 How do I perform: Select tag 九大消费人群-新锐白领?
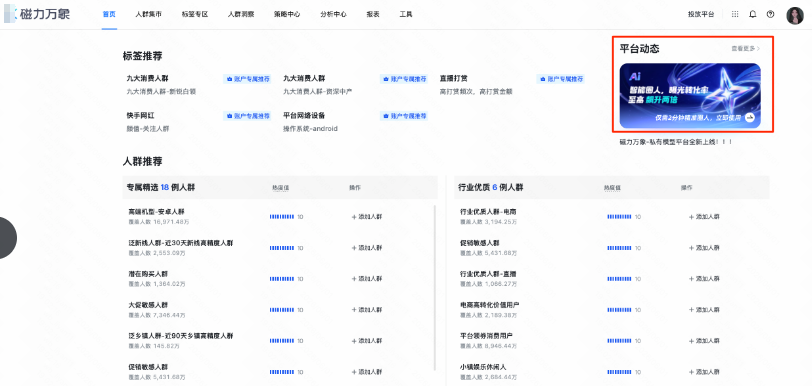click(161, 92)
